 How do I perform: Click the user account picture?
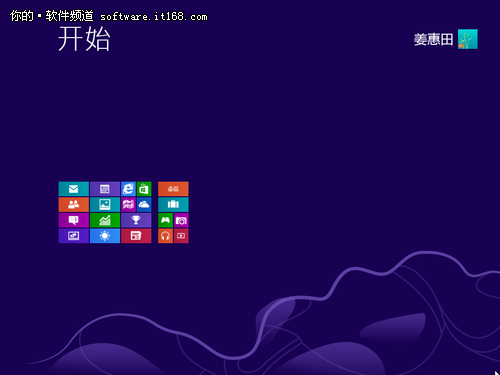[x=468, y=39]
